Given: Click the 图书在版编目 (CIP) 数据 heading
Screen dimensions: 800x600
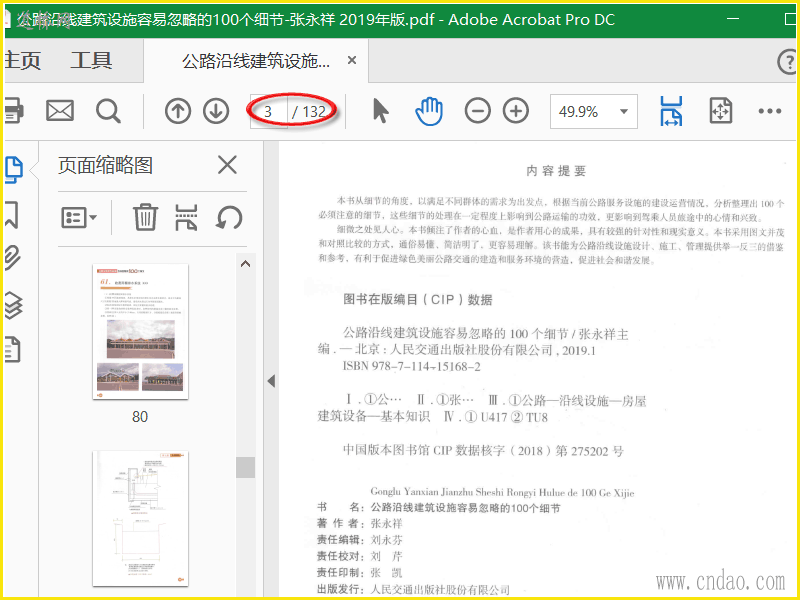Looking at the screenshot, I should tap(418, 299).
